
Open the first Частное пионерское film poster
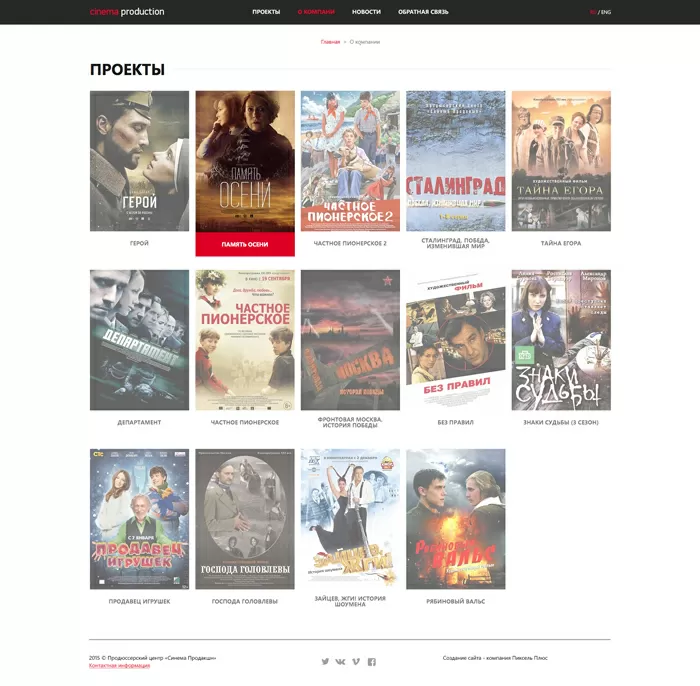click(x=245, y=340)
